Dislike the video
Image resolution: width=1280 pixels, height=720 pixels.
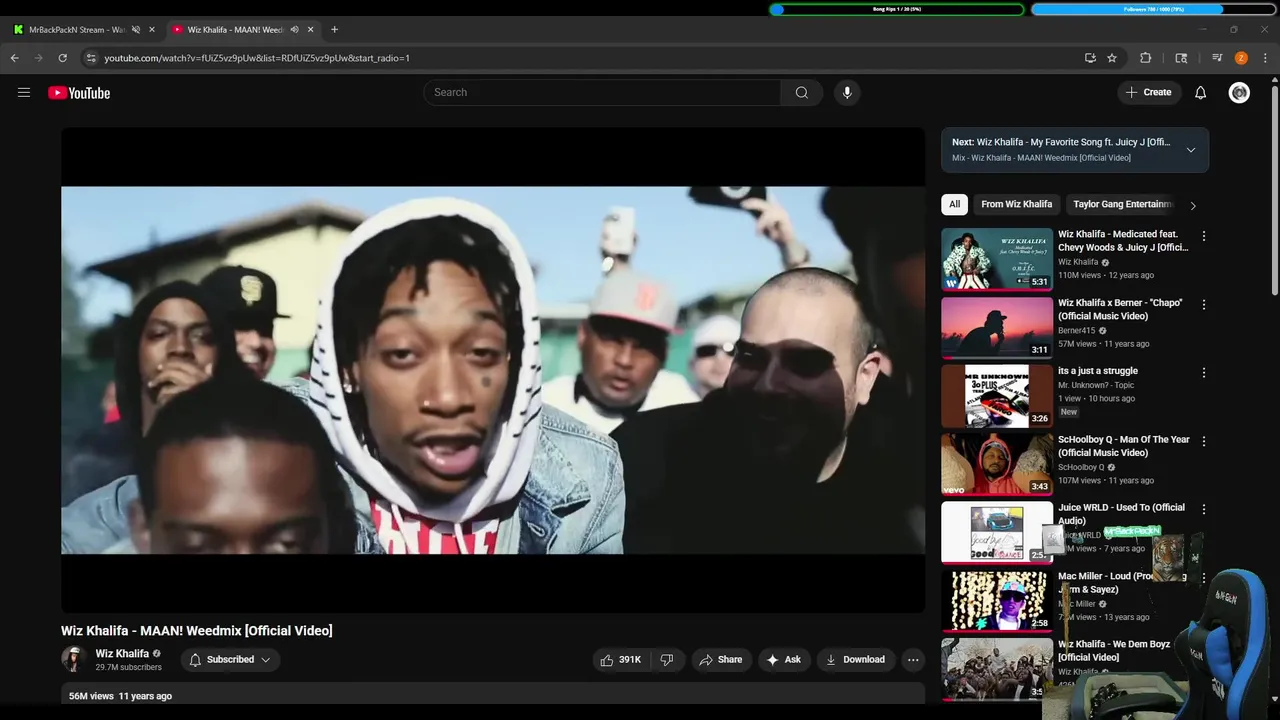coord(667,660)
